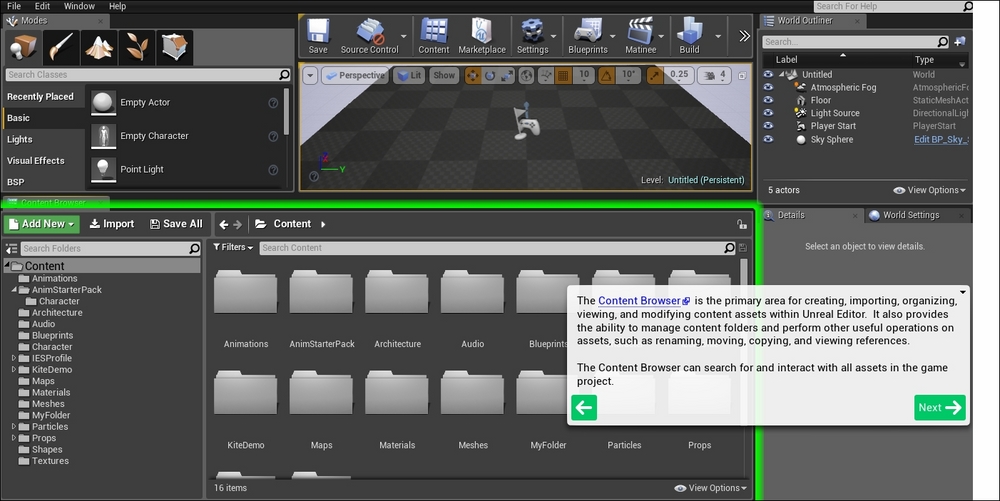Toggle visibility of Light Source

click(x=768, y=113)
